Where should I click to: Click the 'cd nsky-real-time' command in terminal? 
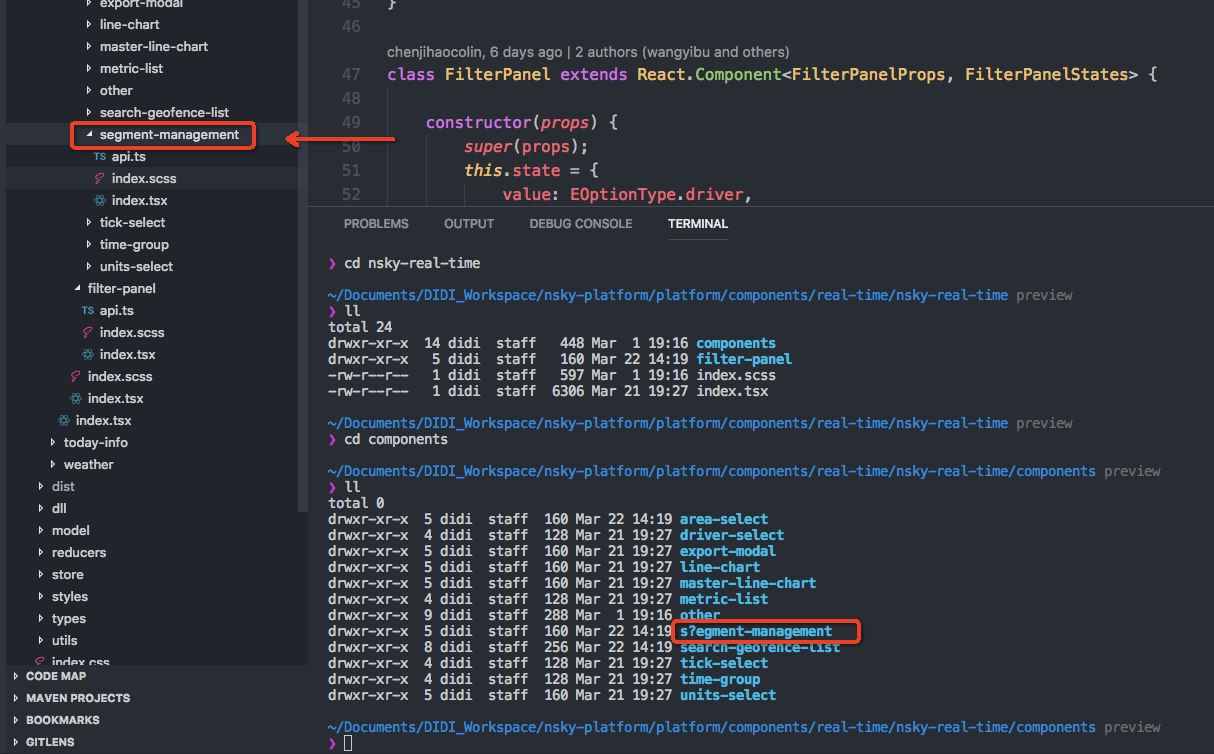[x=412, y=263]
